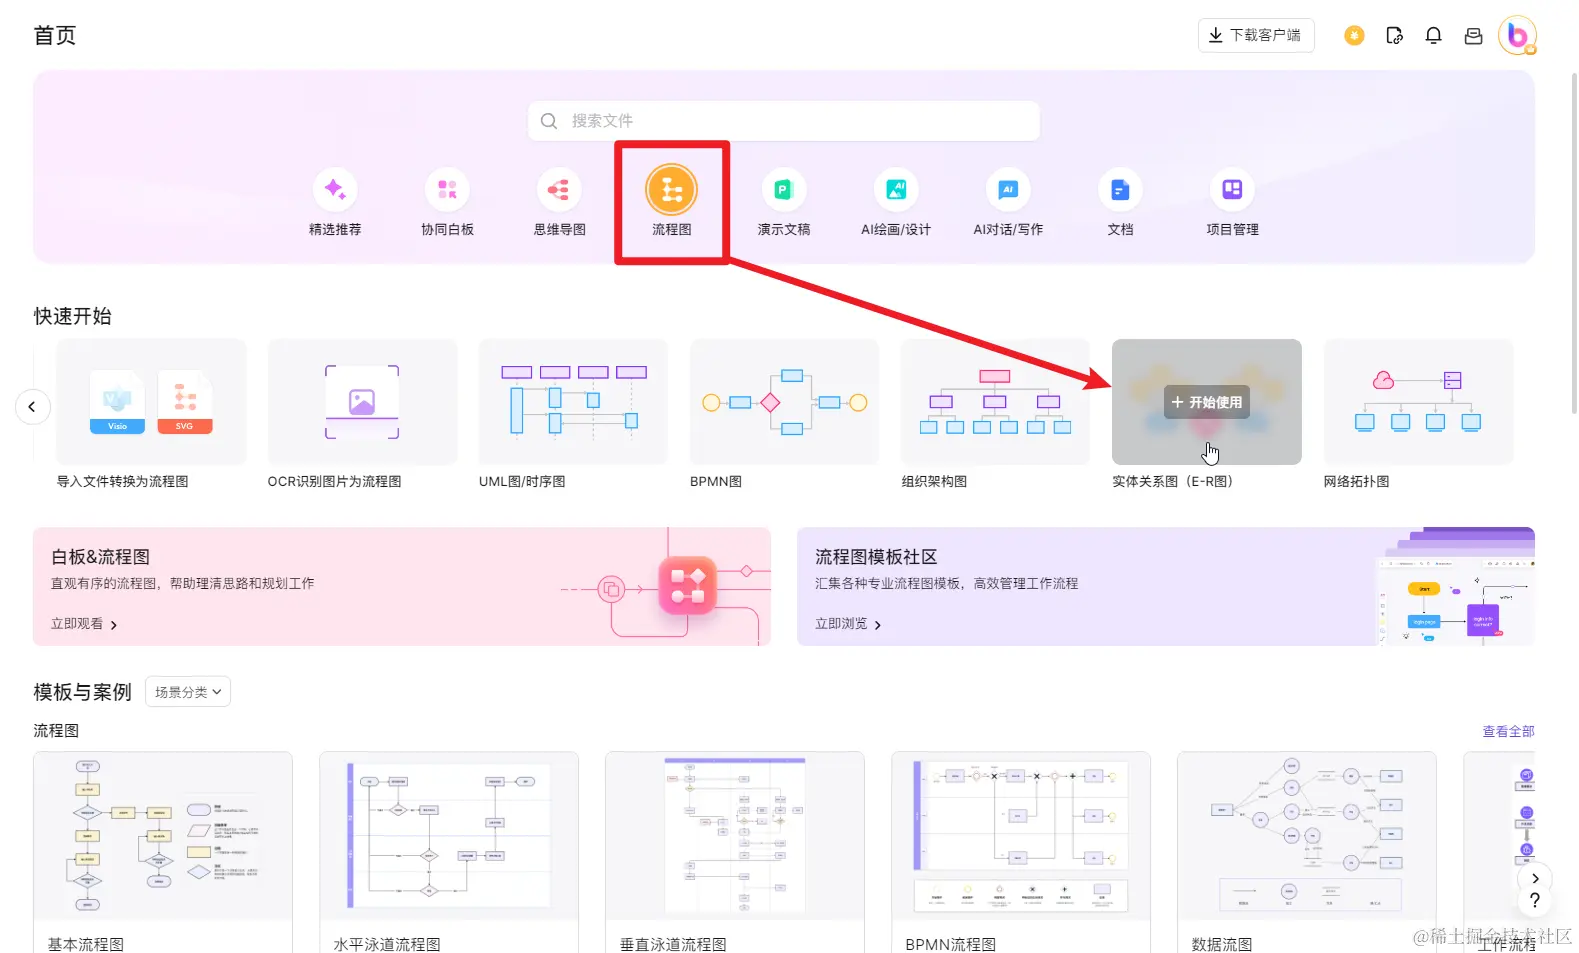
Task: Create a UML图/时序图 diagram
Action: coord(573,402)
